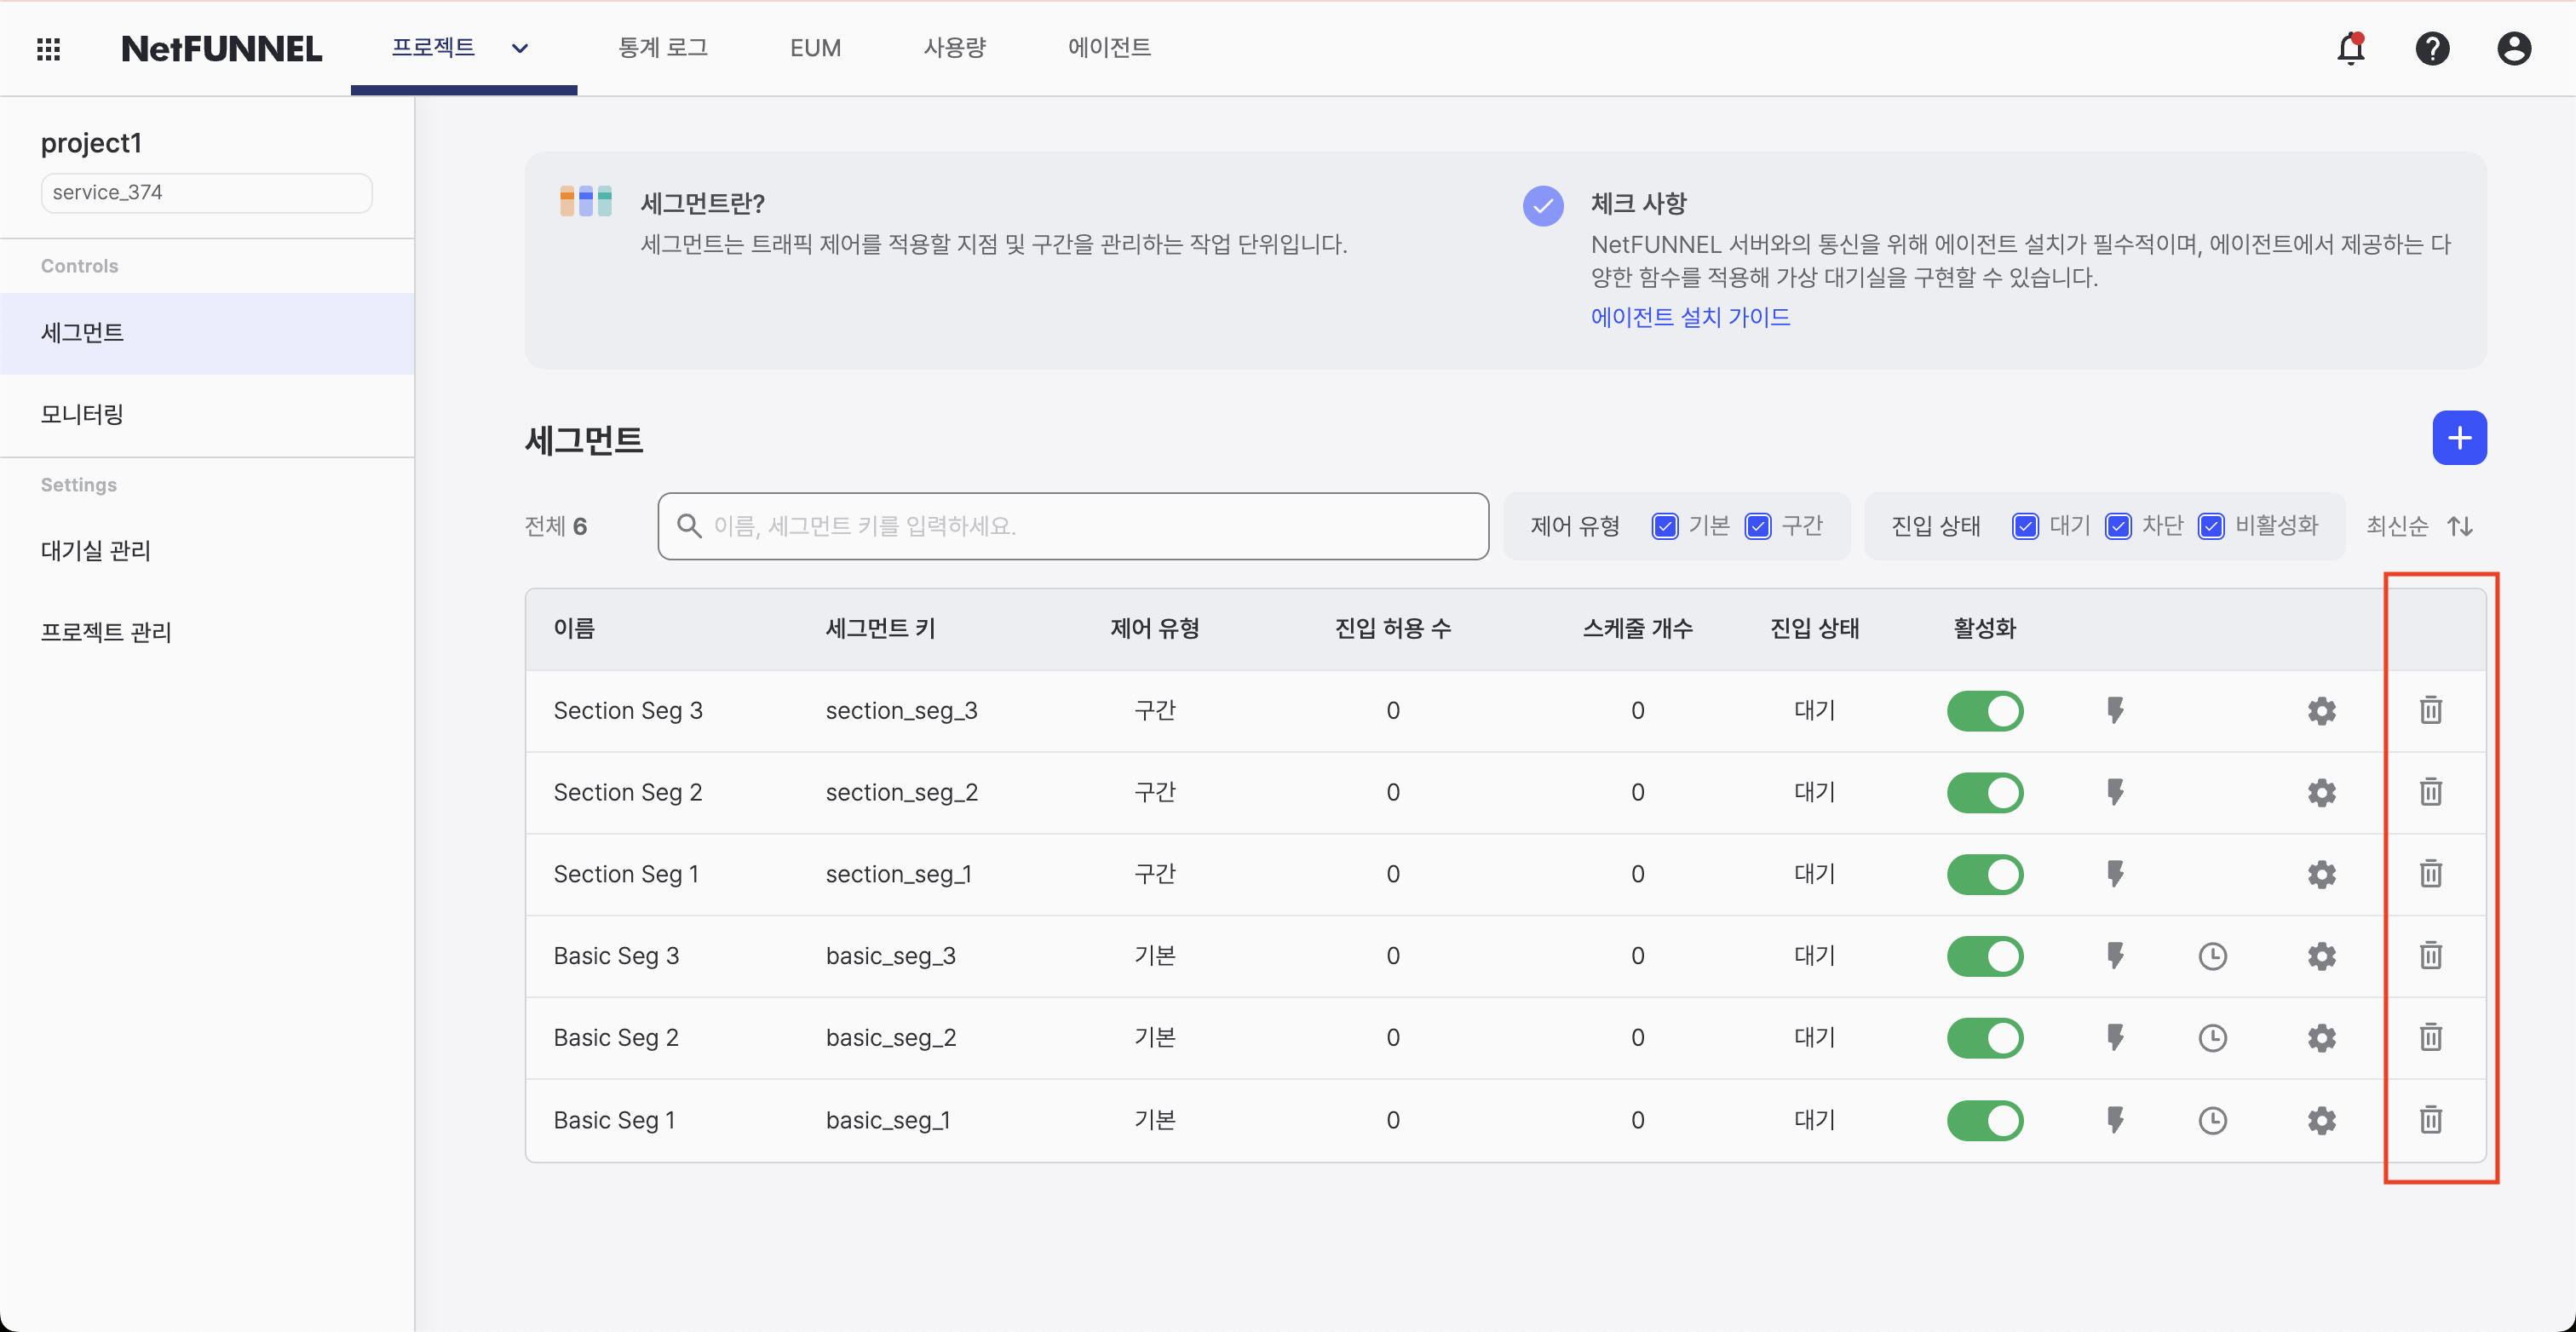Switch to the 통계 로그 tab
Screen dimensions: 2576x1332
click(x=662, y=48)
